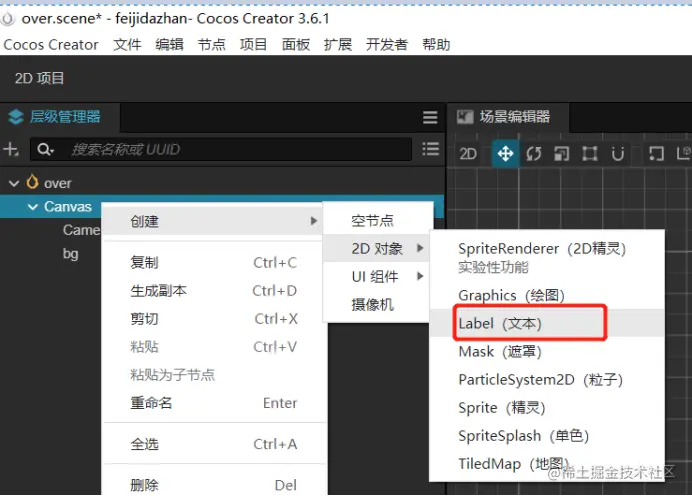Open the 扩展 menu

tap(338, 45)
